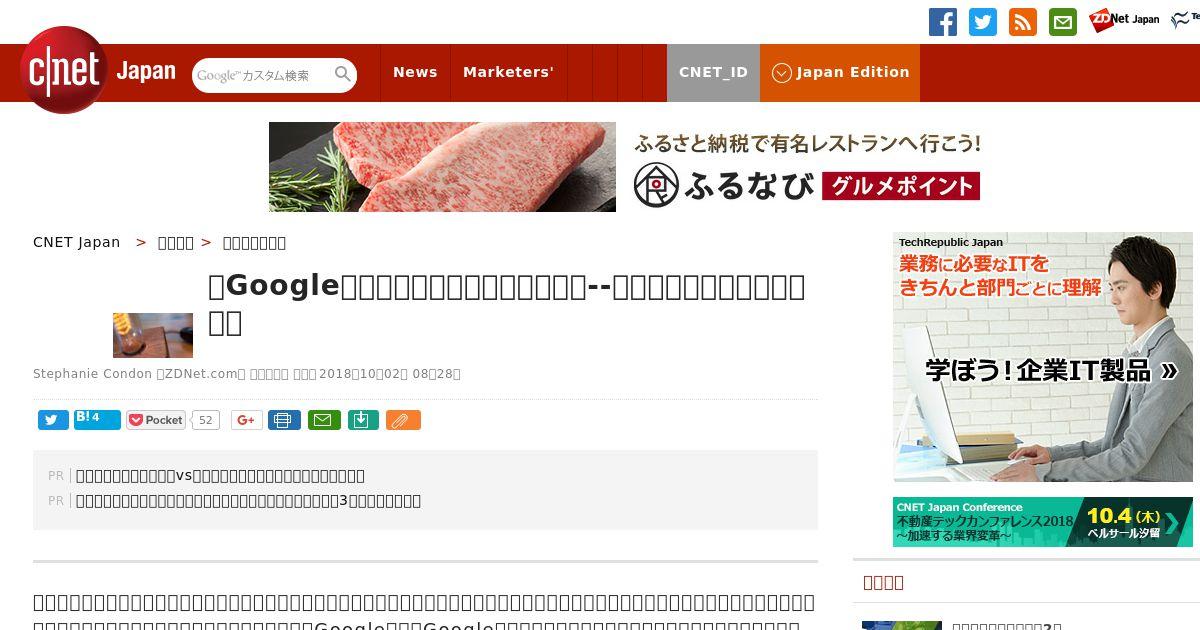Submit search with magnifier icon
Image resolution: width=1200 pixels, height=630 pixels.
(x=343, y=74)
